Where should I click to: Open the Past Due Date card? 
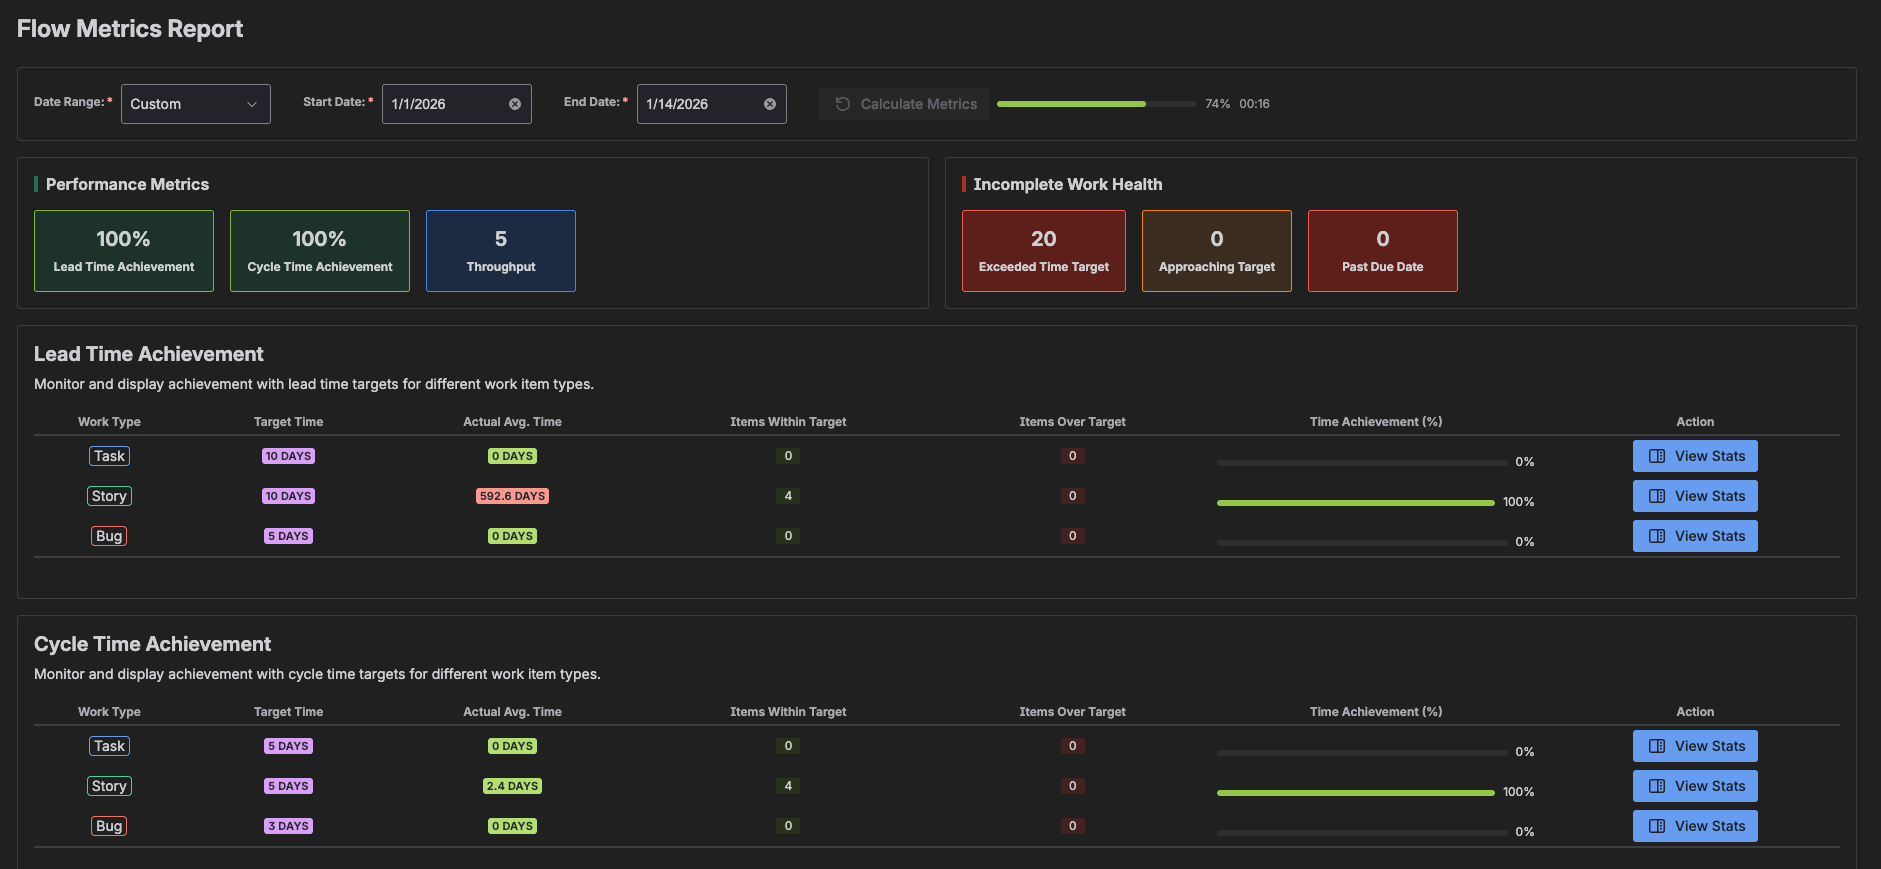pos(1382,251)
